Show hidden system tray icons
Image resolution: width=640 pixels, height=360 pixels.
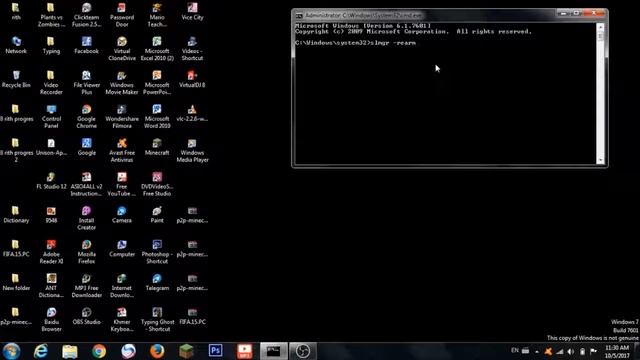537,351
